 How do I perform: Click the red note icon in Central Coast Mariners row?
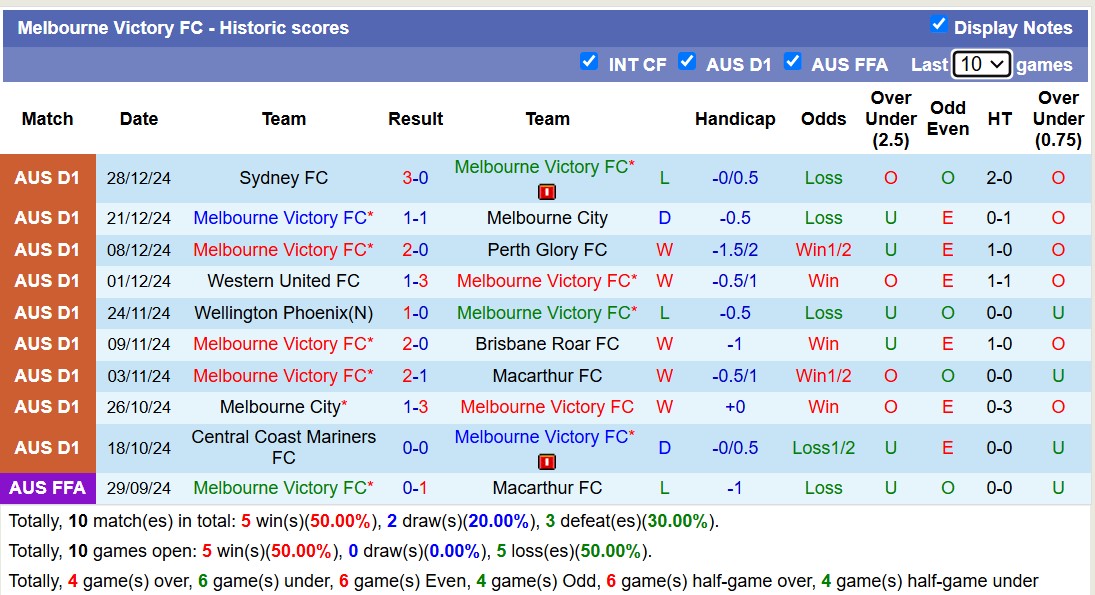click(548, 461)
